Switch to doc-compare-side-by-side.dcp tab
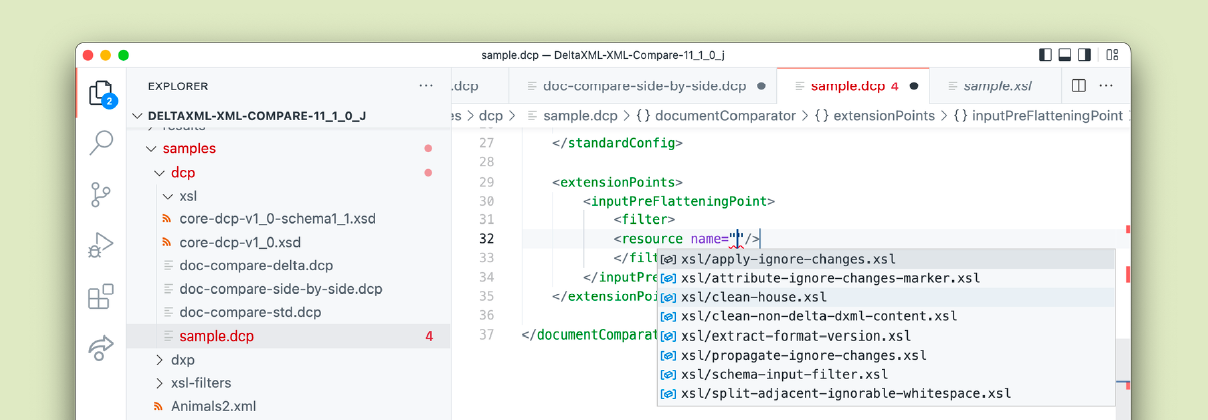 point(644,86)
